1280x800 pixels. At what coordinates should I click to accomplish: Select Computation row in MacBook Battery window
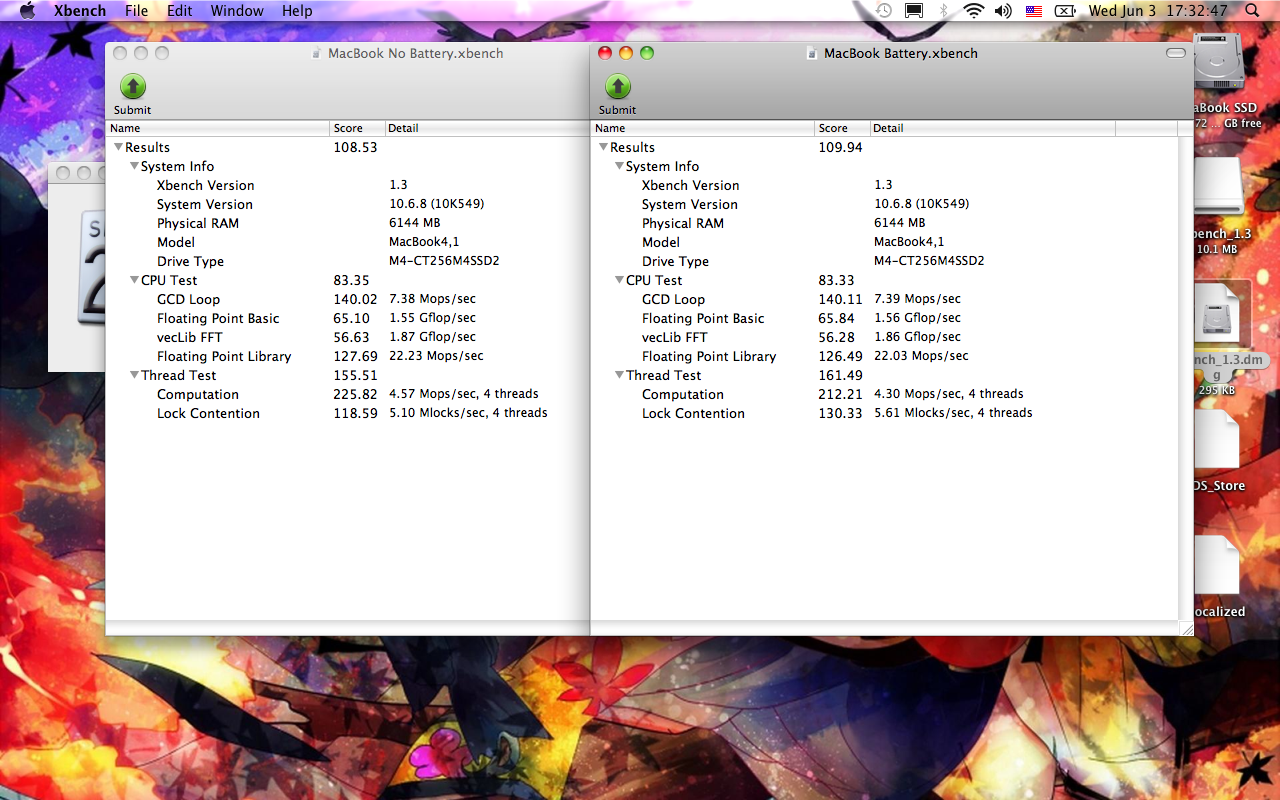(x=885, y=394)
